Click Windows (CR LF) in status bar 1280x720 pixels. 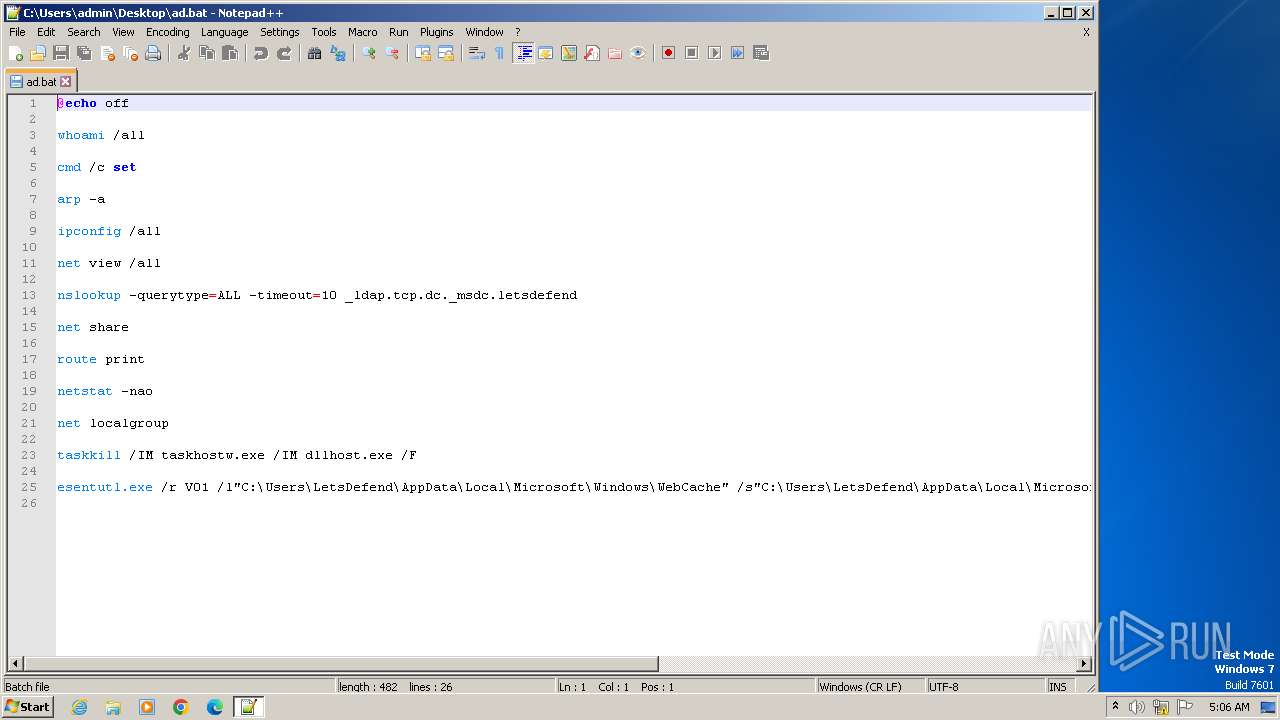point(860,687)
